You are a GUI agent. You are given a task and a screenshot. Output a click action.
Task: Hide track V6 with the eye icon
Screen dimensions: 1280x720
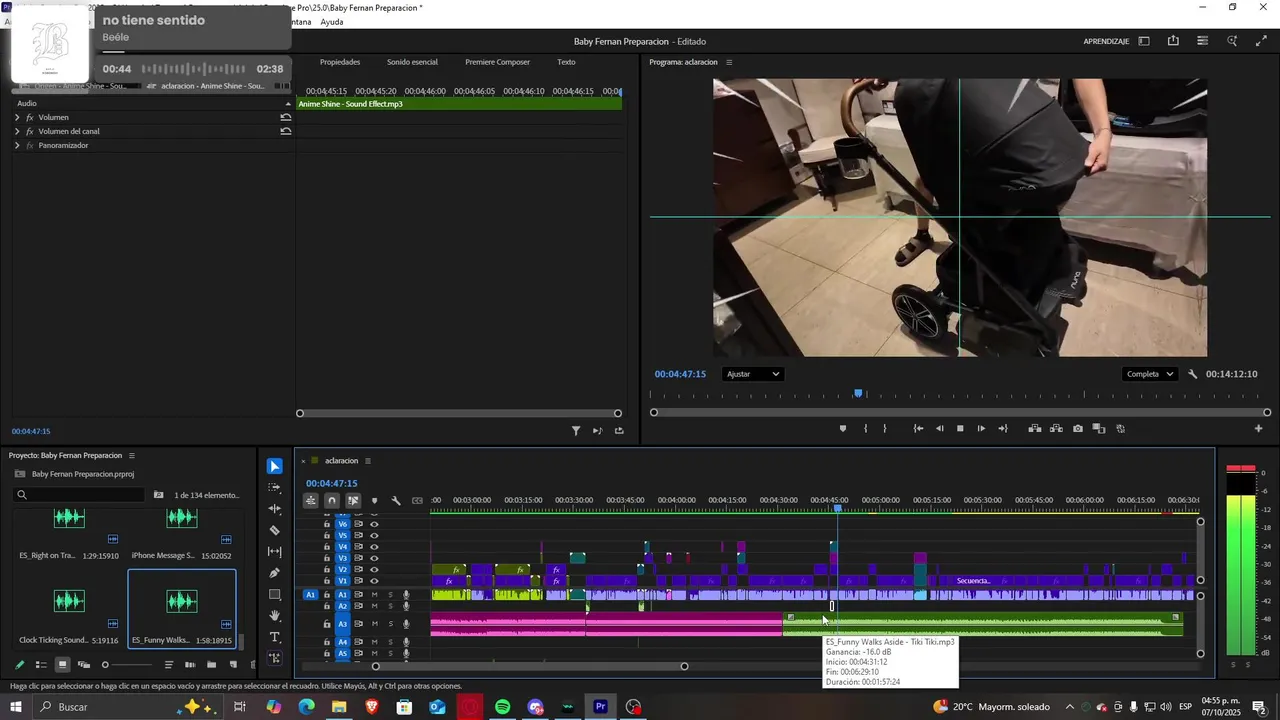click(x=375, y=523)
